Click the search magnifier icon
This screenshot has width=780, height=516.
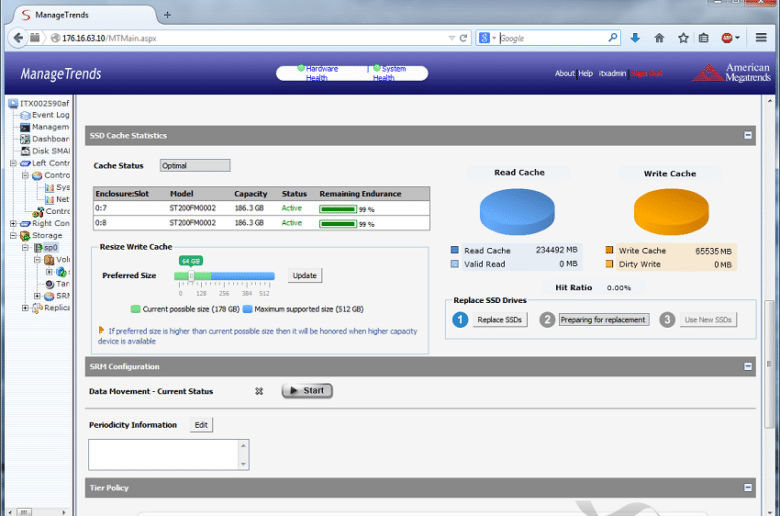tap(612, 38)
